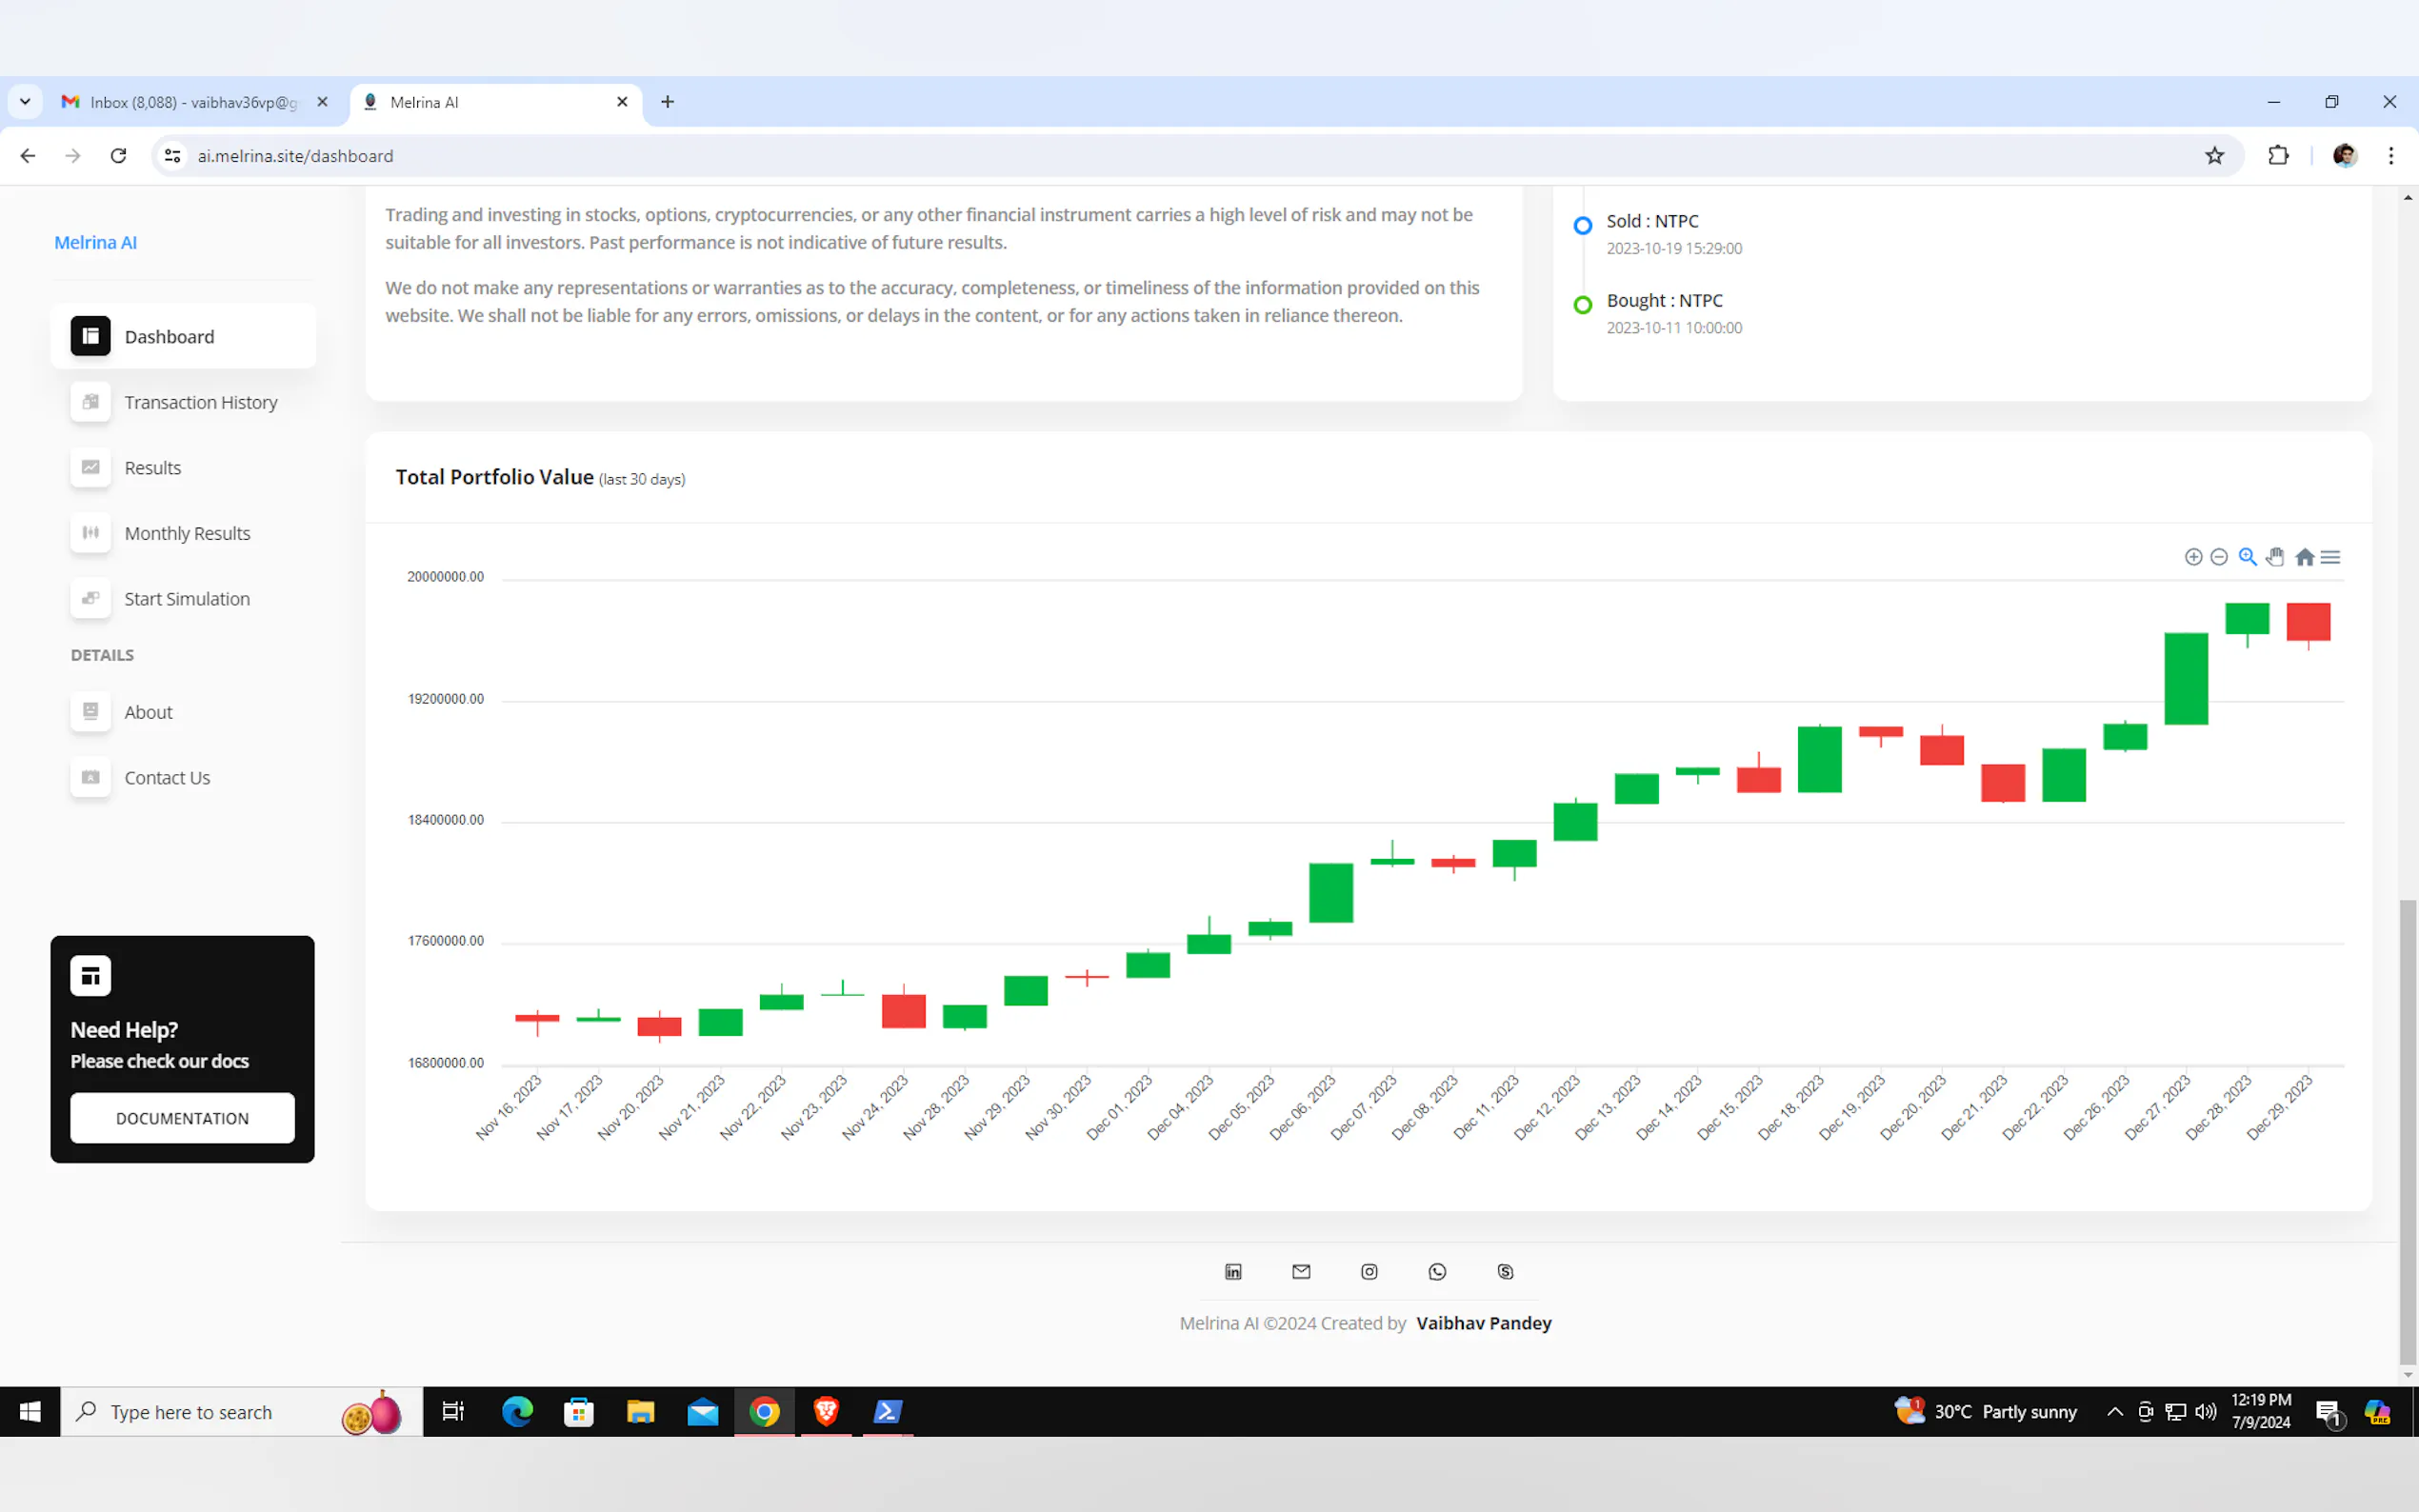Click the WhatsApp footer icon
This screenshot has width=2419, height=1512.
click(1437, 1272)
